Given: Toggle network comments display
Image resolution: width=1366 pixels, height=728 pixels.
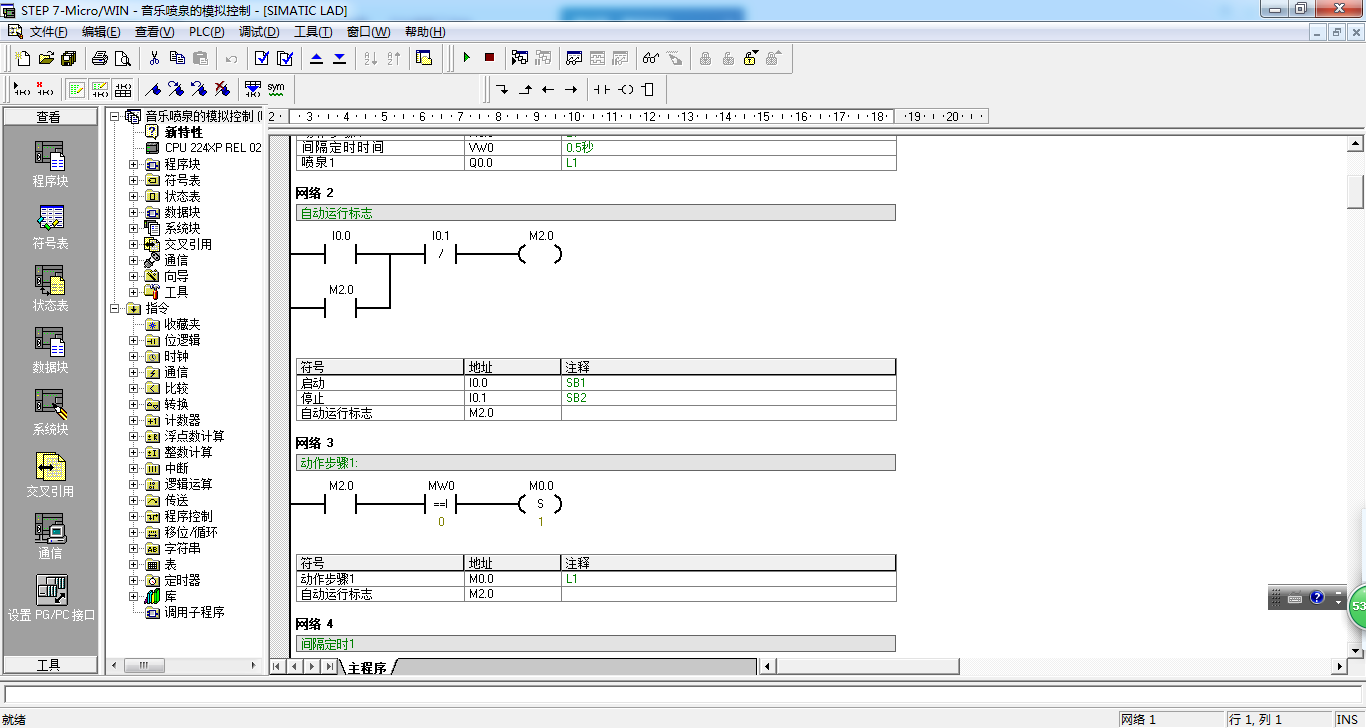Looking at the screenshot, I should [x=99, y=89].
